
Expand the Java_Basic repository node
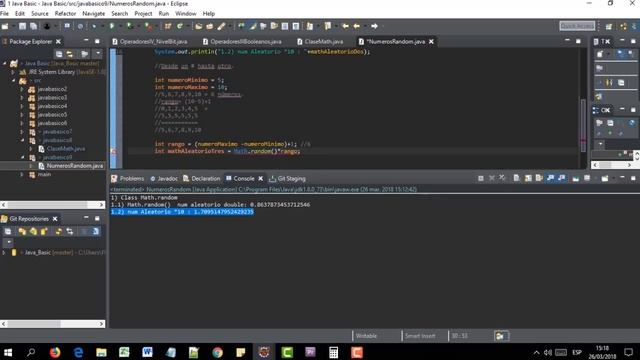click(4, 253)
